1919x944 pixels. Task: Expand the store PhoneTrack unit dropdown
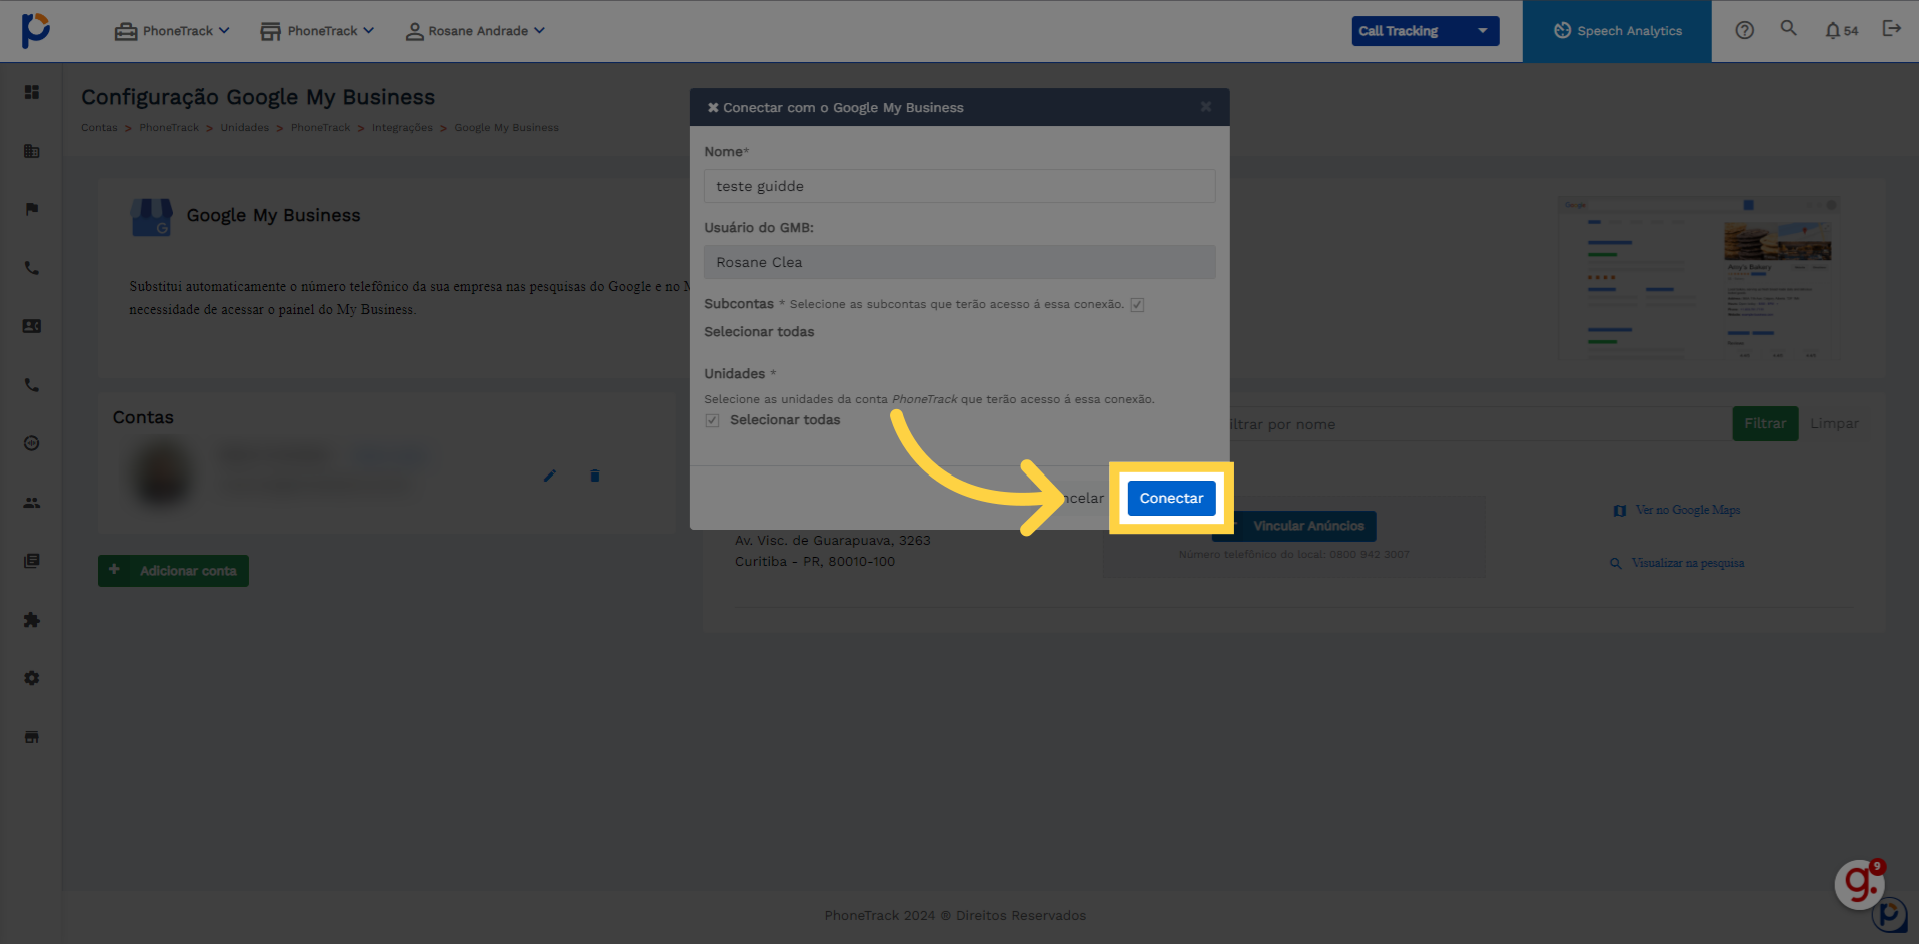tap(317, 31)
